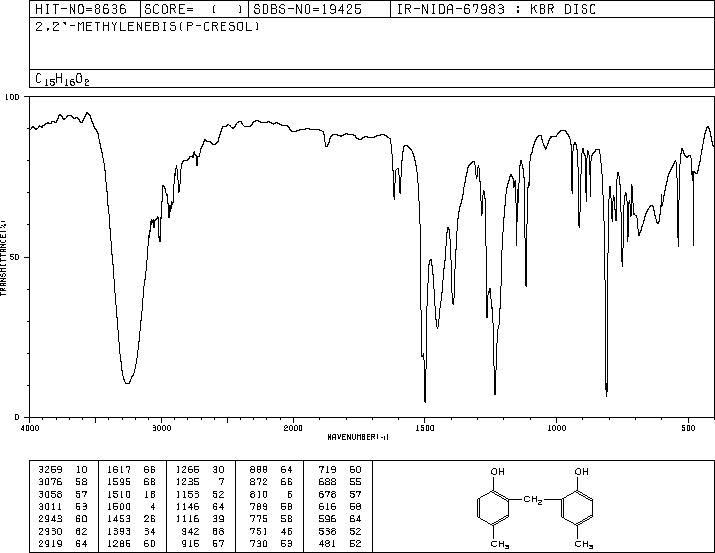715x553 pixels.
Task: Click the 2000 x-axis tick label
Action: pyautogui.click(x=293, y=428)
